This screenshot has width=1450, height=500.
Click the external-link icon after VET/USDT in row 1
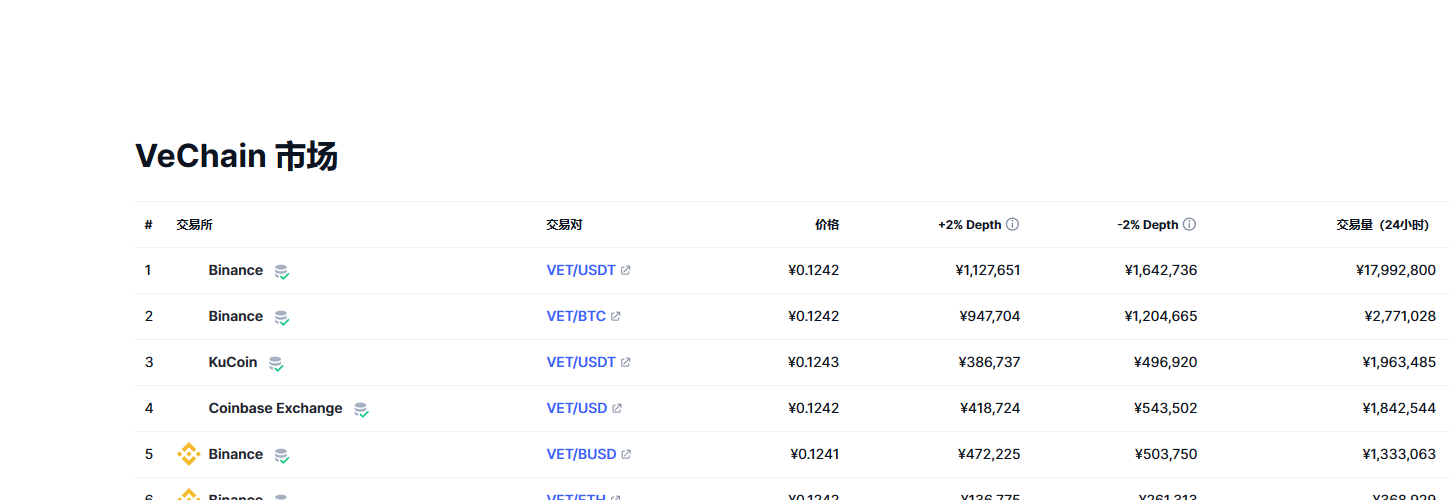626,270
